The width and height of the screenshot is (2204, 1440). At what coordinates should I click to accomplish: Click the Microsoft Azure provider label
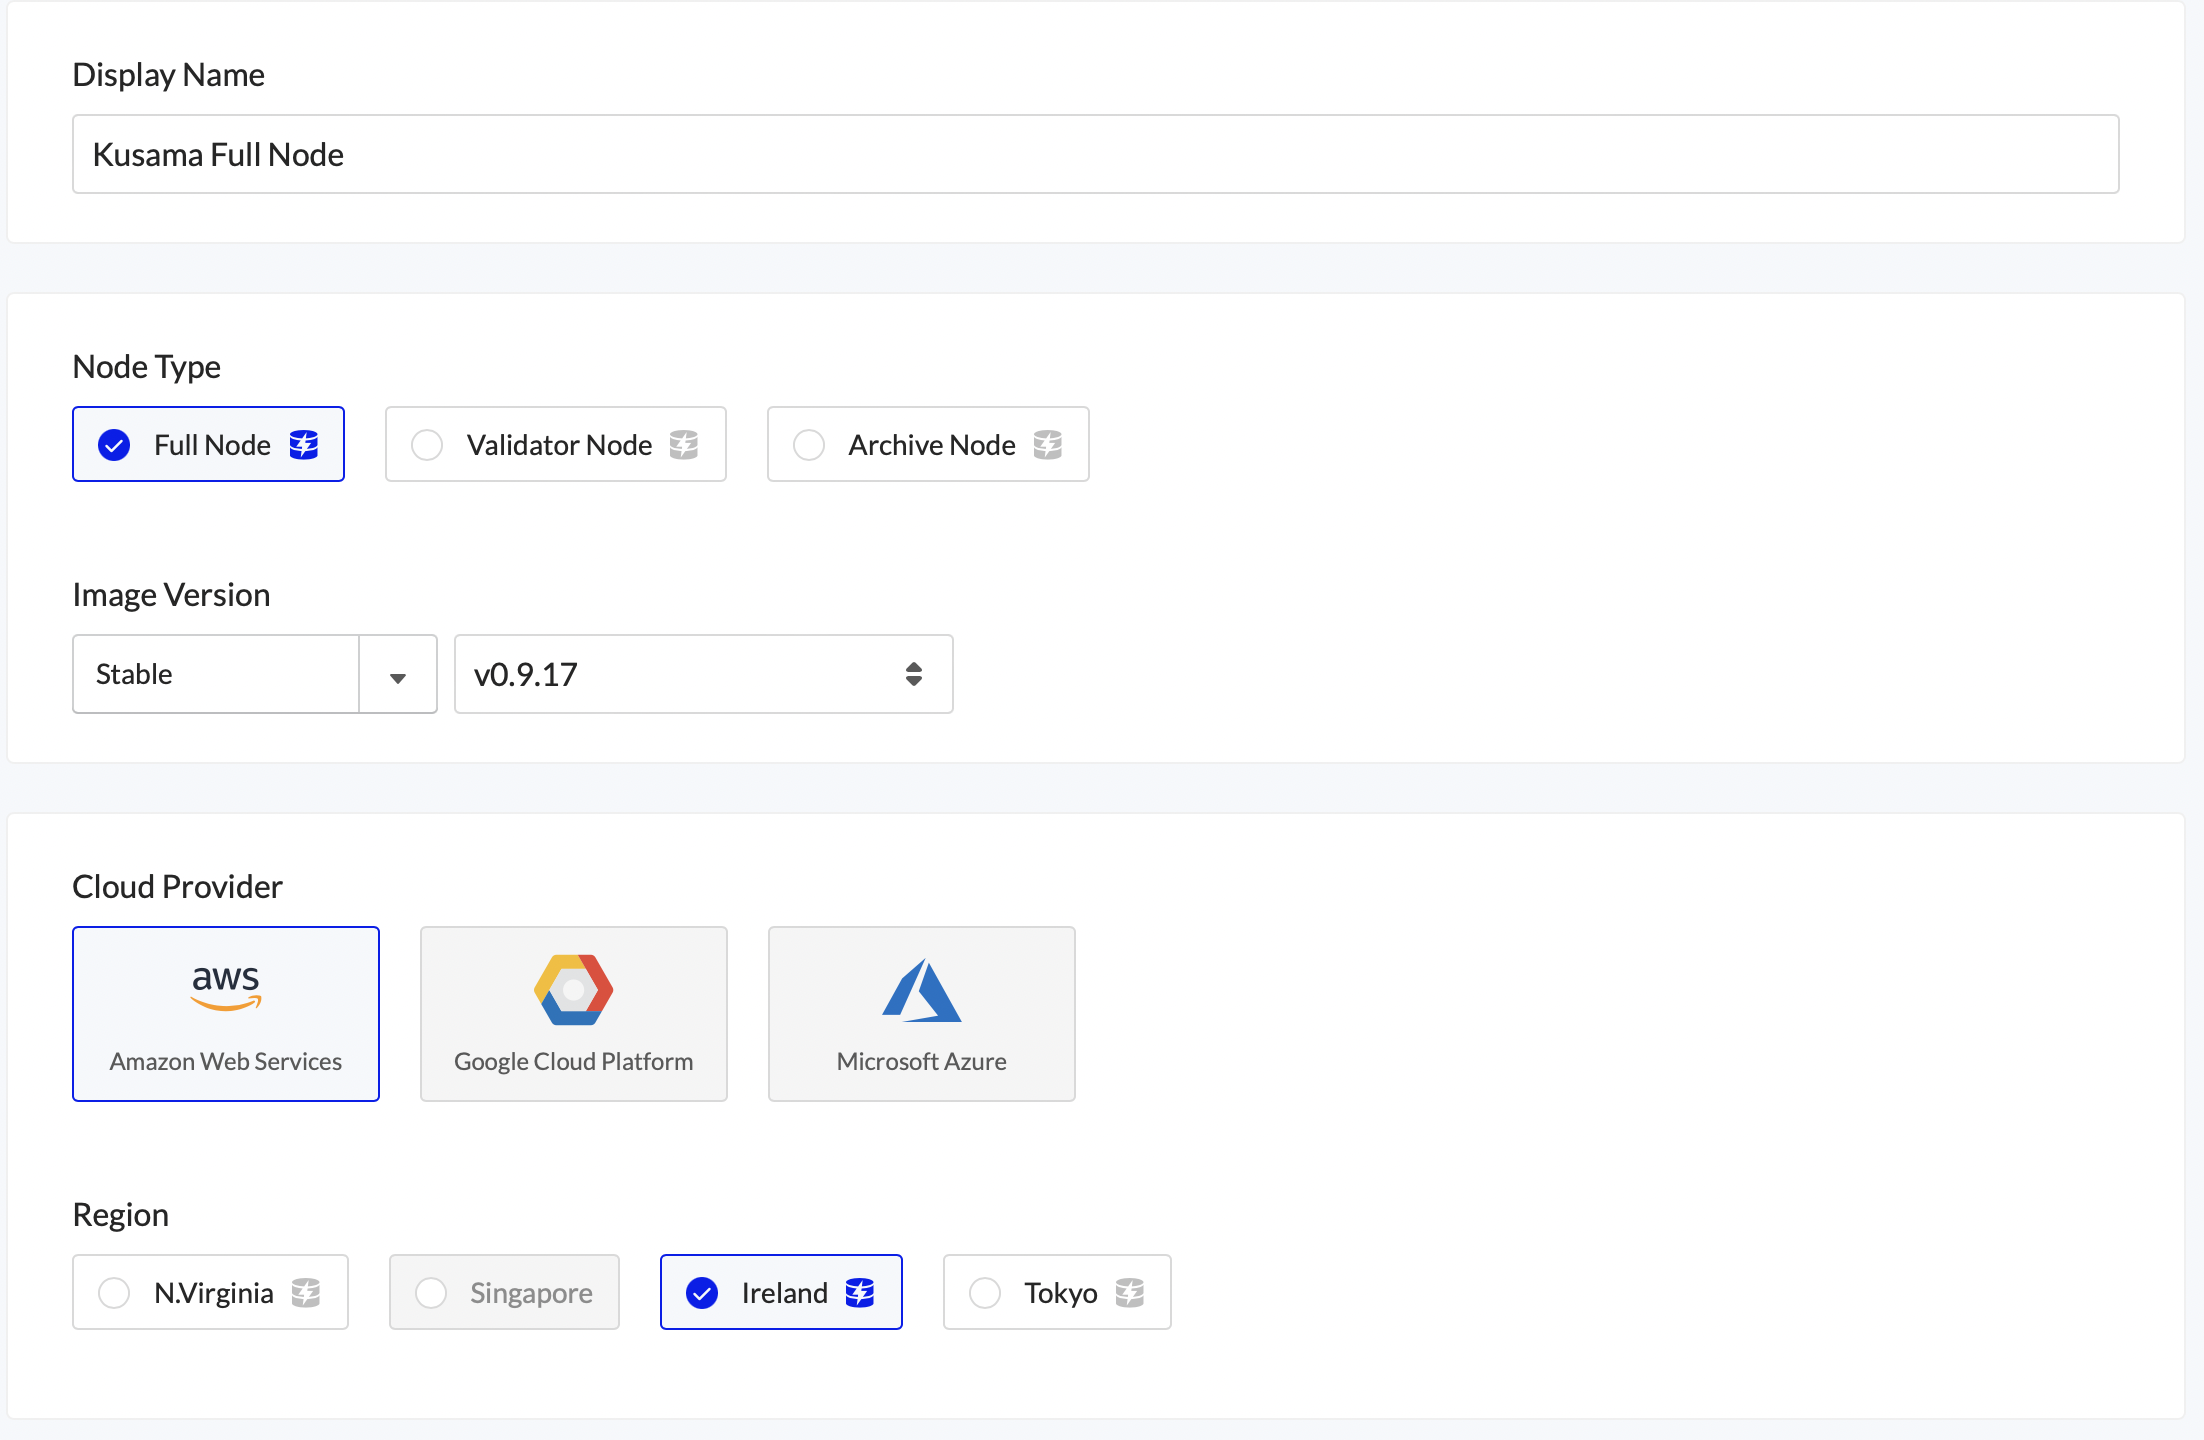tap(921, 1061)
